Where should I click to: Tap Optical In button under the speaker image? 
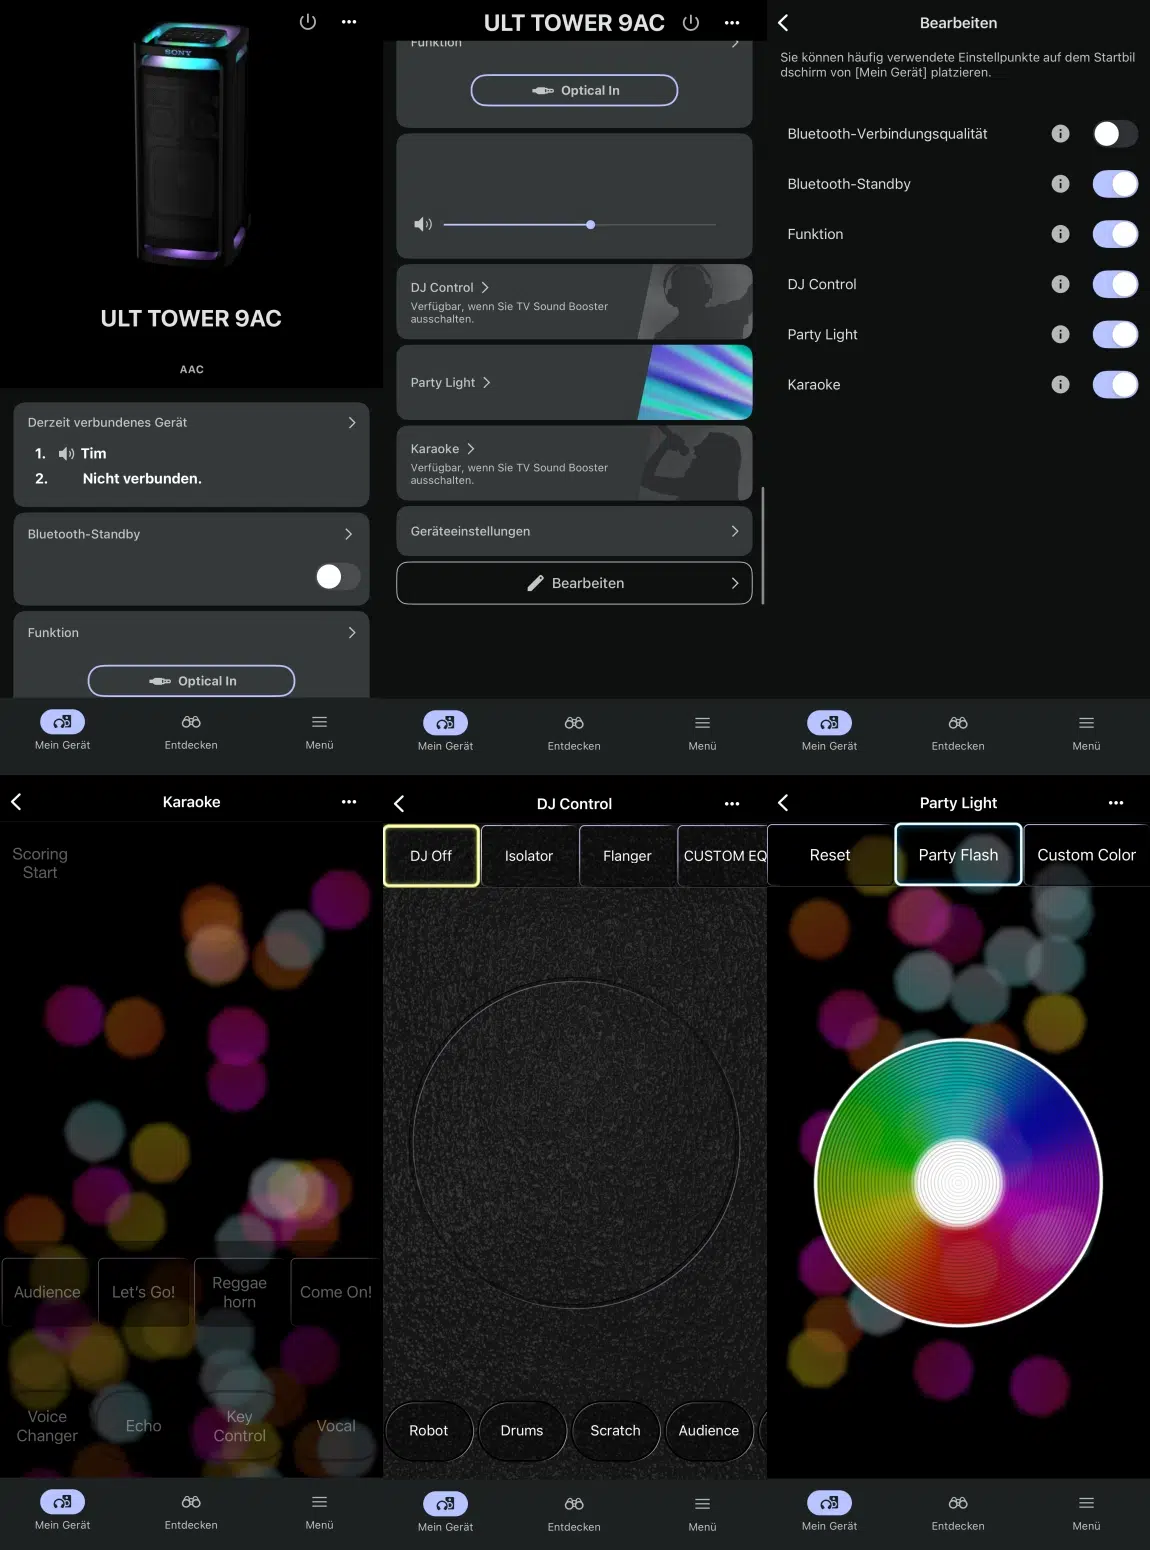[x=191, y=681]
